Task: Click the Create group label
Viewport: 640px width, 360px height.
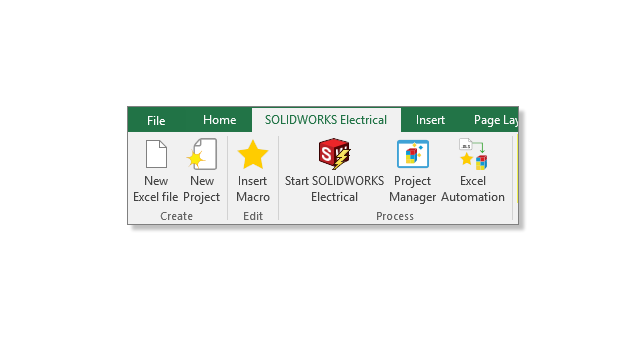Action: [176, 216]
